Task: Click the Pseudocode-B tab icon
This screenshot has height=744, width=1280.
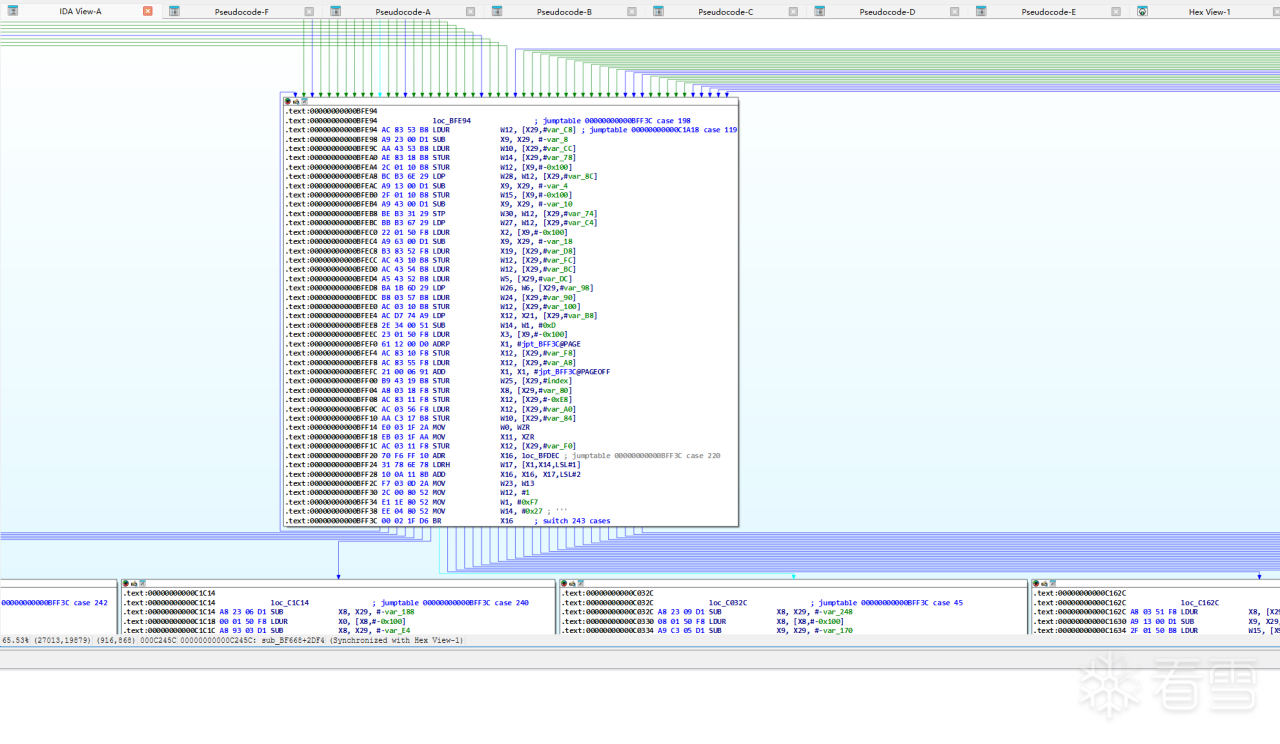Action: click(497, 12)
